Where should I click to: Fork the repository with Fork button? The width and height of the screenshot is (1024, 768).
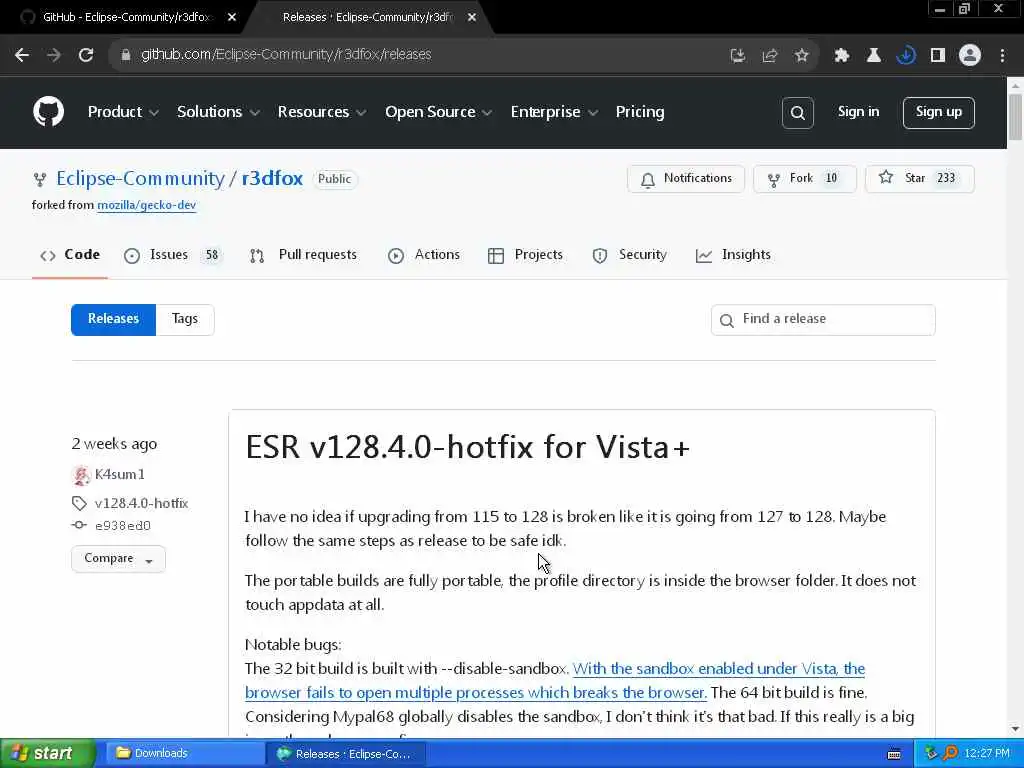[805, 179]
